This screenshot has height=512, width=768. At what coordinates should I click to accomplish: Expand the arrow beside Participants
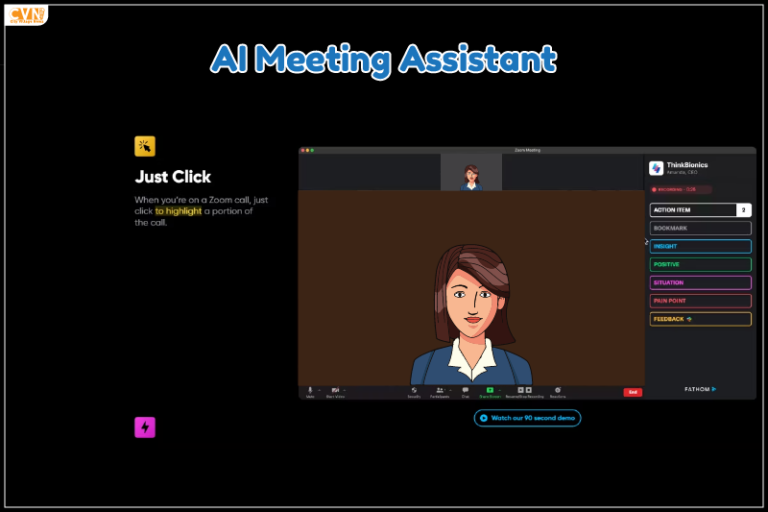coord(450,390)
